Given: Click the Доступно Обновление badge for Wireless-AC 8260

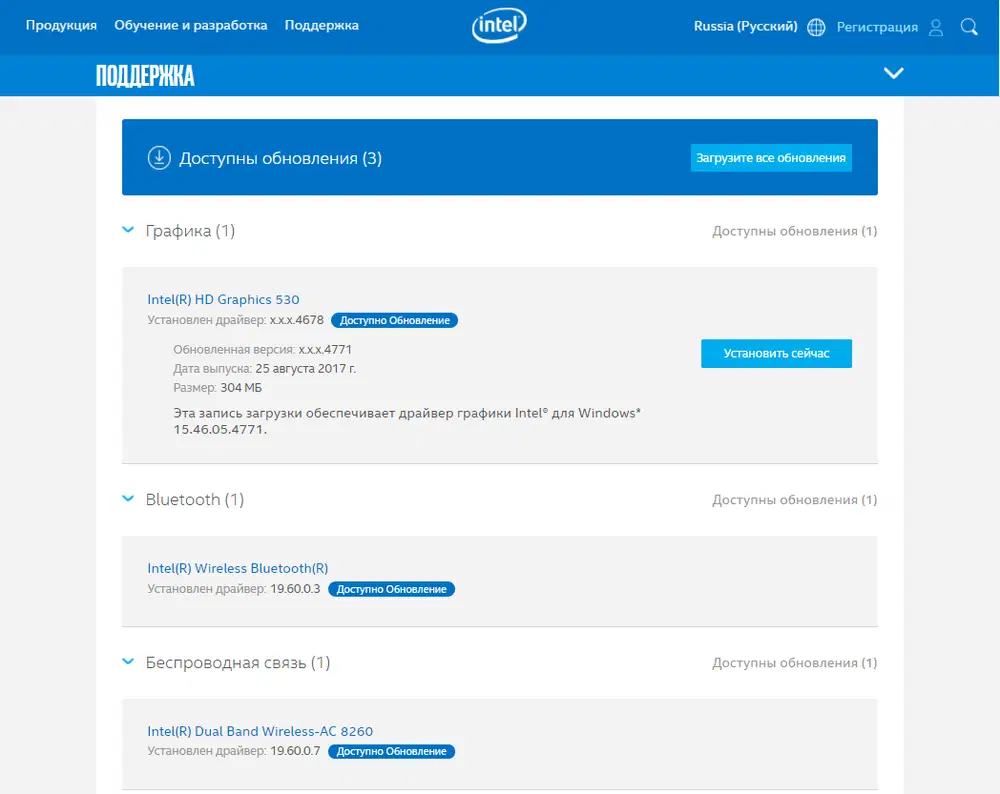Looking at the screenshot, I should pyautogui.click(x=392, y=751).
